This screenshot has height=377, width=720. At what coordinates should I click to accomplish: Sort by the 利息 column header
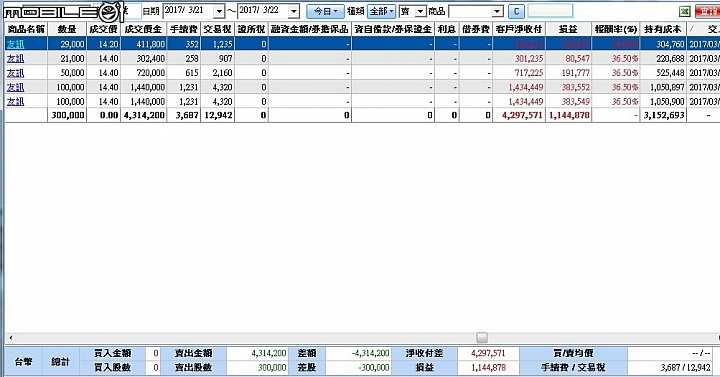tap(447, 29)
